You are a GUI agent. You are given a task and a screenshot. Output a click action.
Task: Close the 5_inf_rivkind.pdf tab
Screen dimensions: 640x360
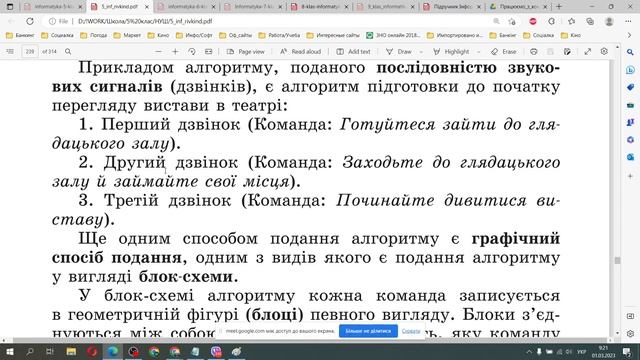click(147, 7)
